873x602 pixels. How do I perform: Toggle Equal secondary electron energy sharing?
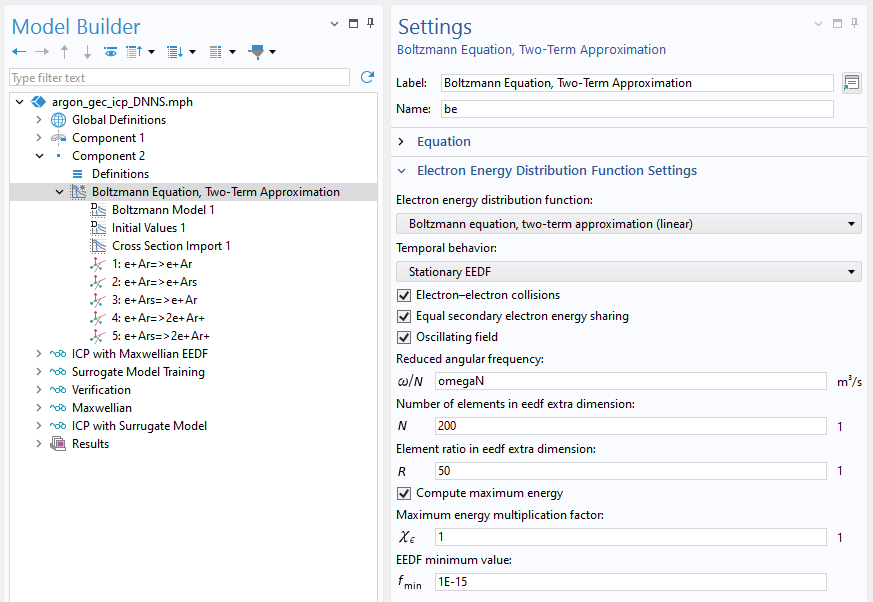[404, 316]
